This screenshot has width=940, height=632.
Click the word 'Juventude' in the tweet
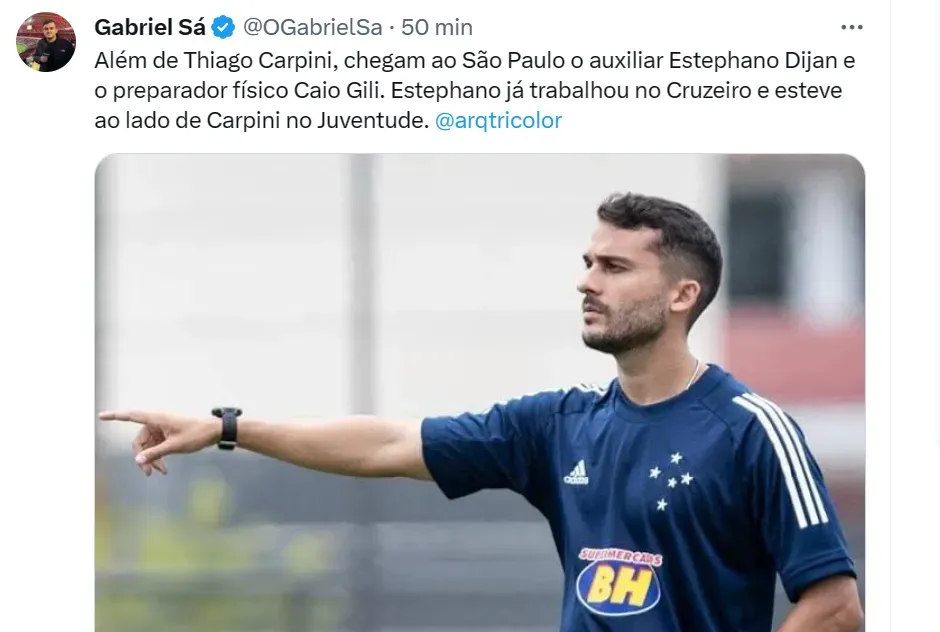point(372,121)
